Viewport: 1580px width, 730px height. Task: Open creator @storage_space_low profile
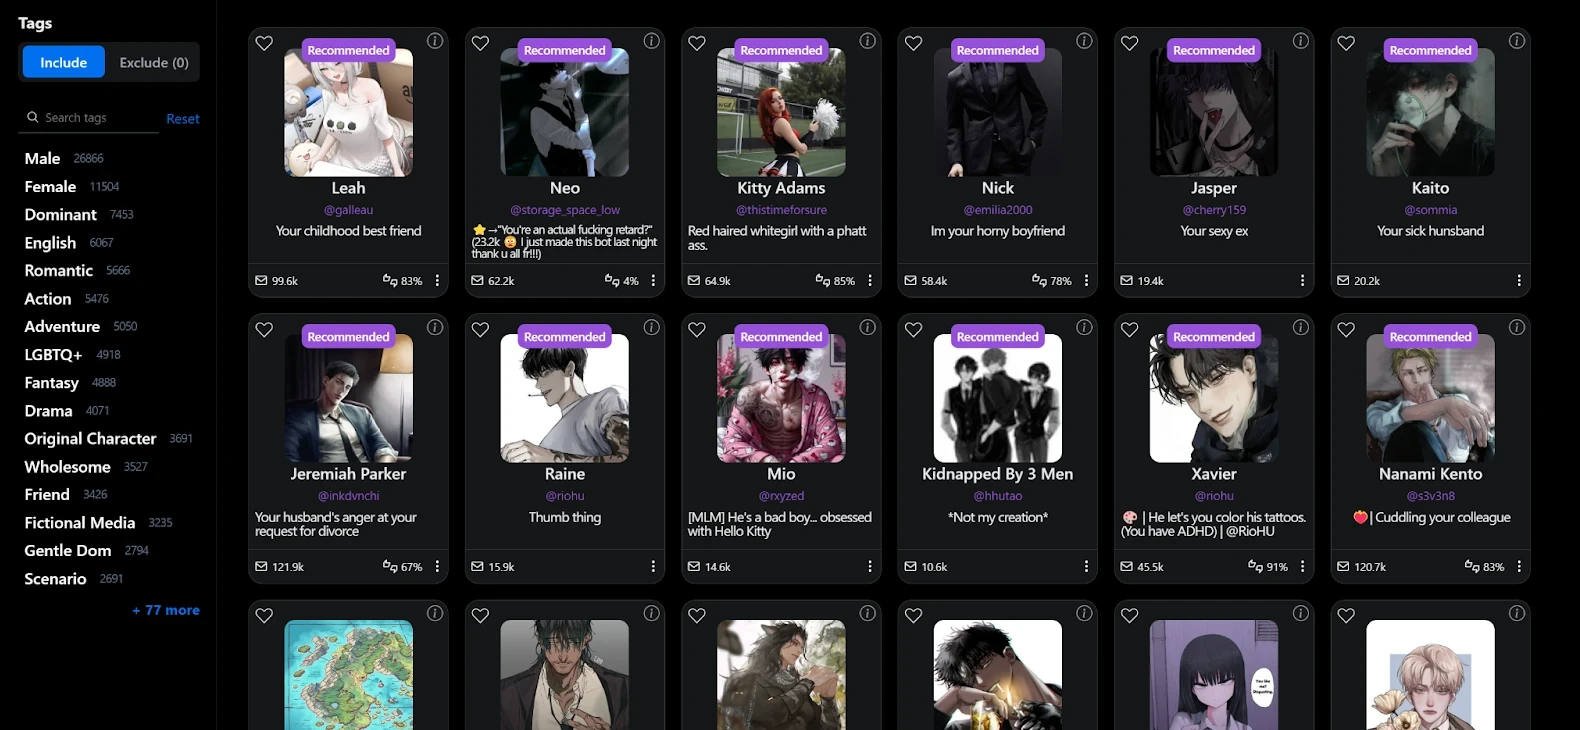pos(565,210)
